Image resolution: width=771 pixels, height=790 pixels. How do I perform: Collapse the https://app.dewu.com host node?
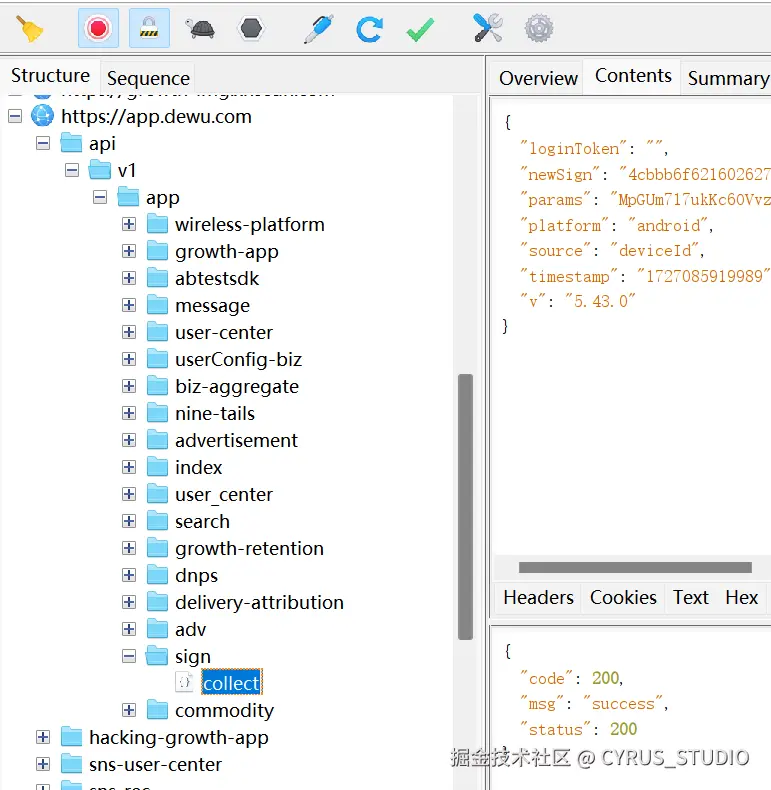[15, 116]
